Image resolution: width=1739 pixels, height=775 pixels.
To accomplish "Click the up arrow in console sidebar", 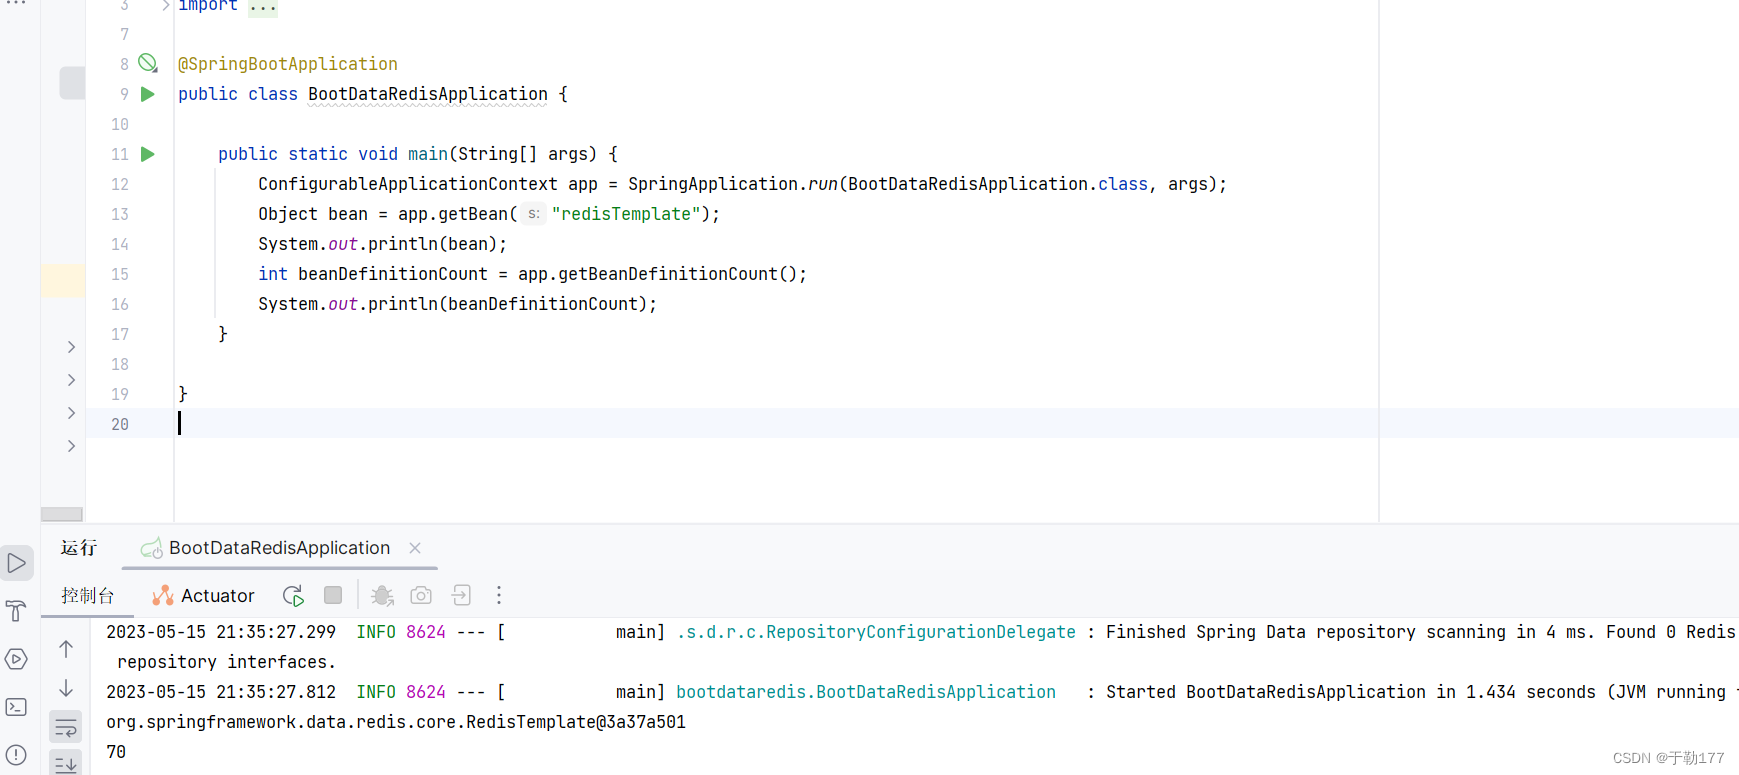I will tap(66, 649).
